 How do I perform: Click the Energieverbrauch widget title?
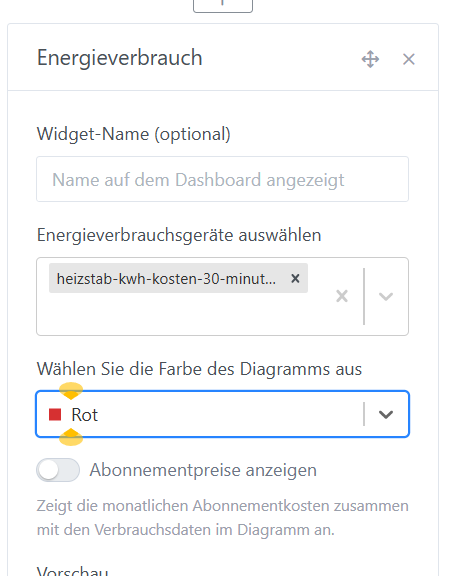click(120, 58)
